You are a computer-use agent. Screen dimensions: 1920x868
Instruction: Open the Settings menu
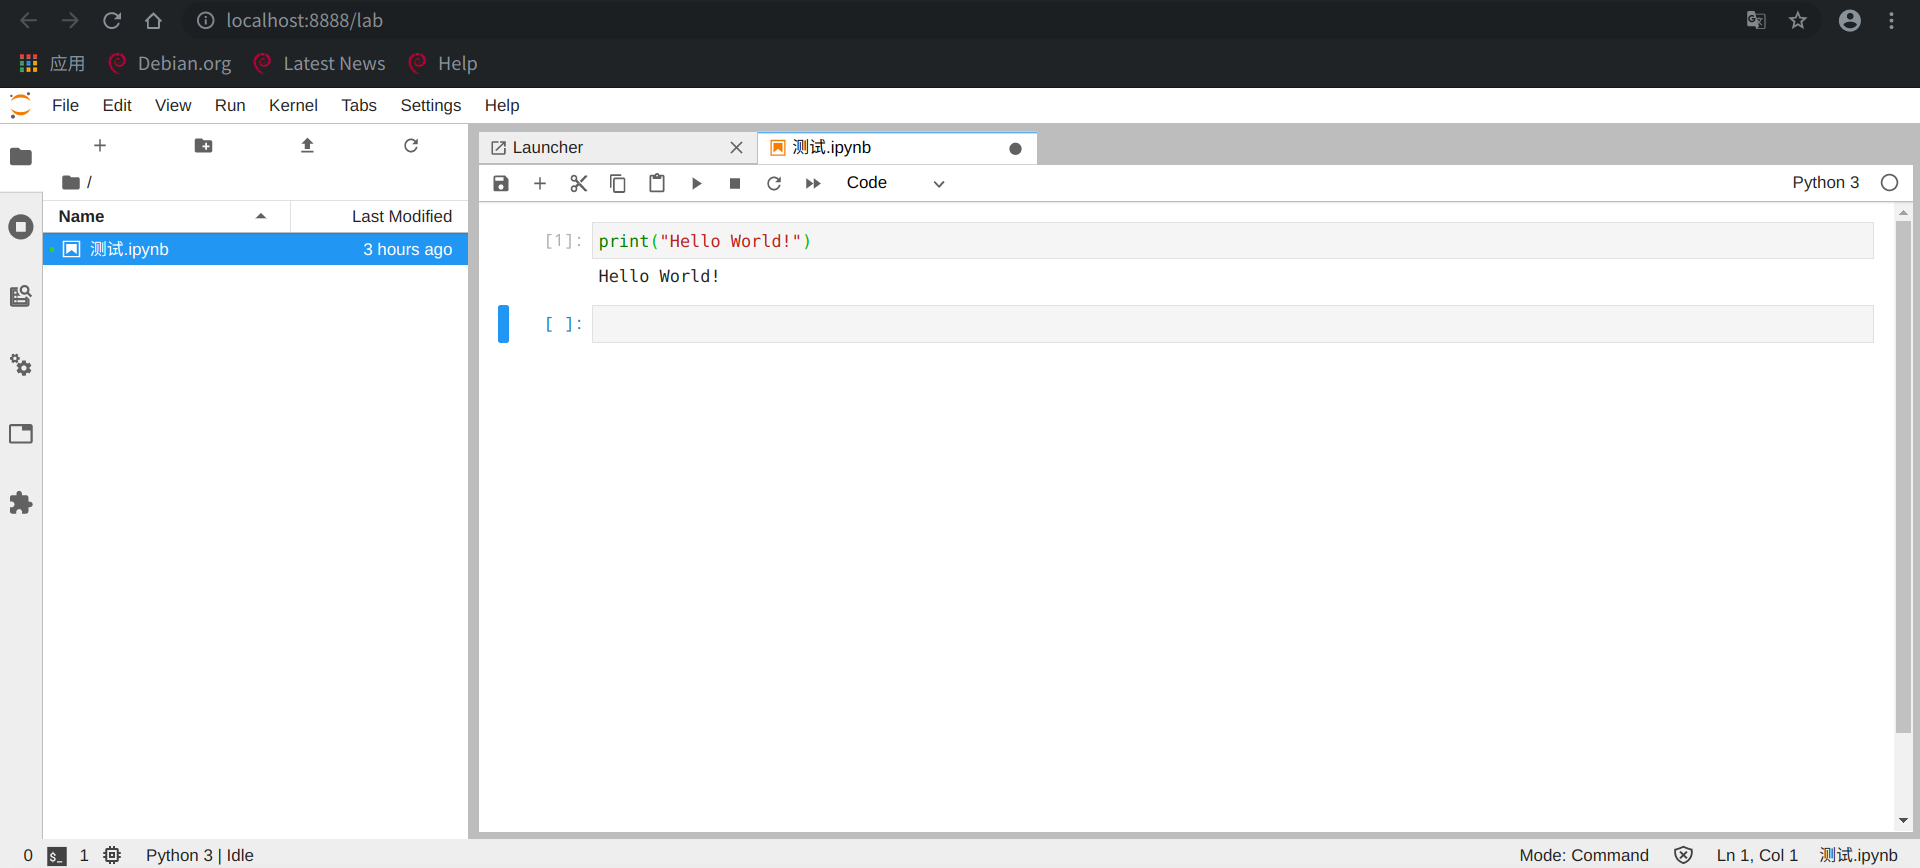(431, 105)
